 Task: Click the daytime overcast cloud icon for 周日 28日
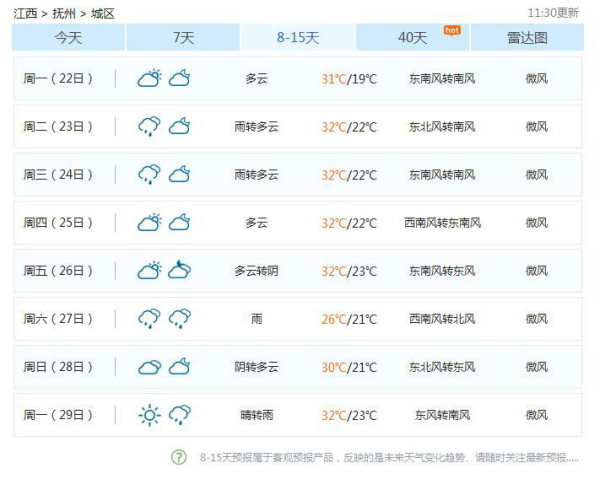150,367
